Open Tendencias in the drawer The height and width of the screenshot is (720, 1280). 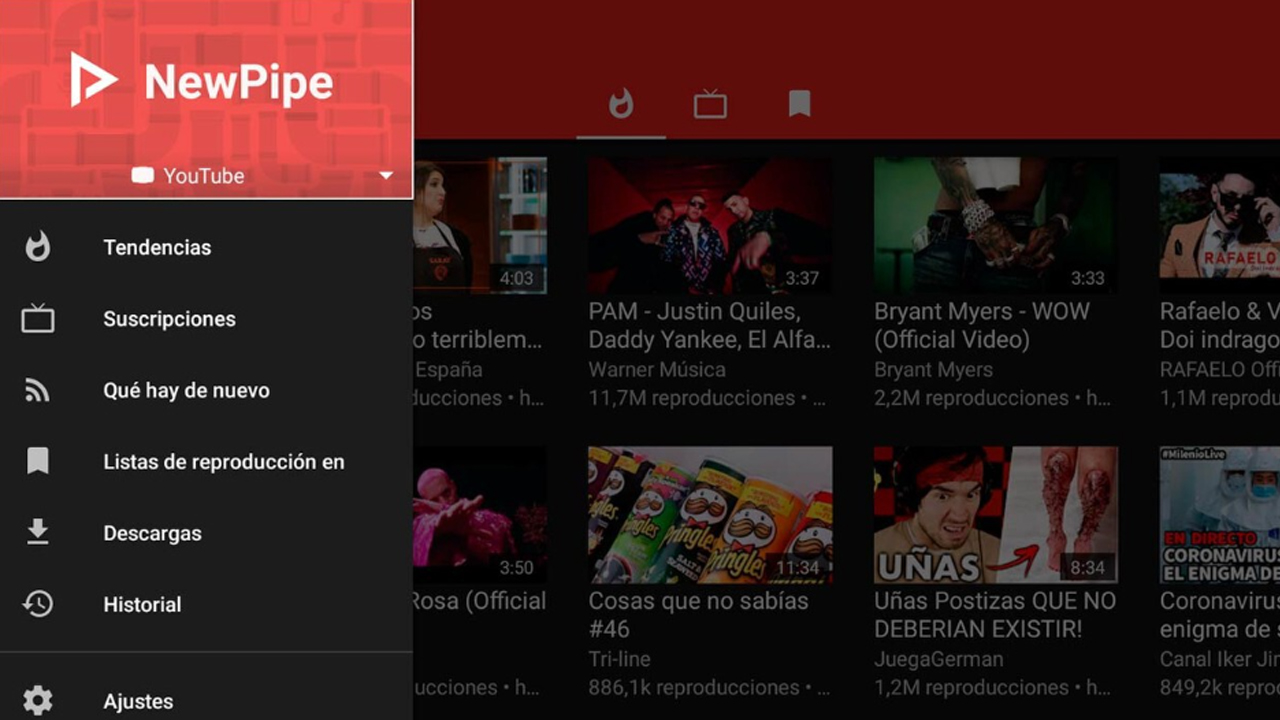157,247
